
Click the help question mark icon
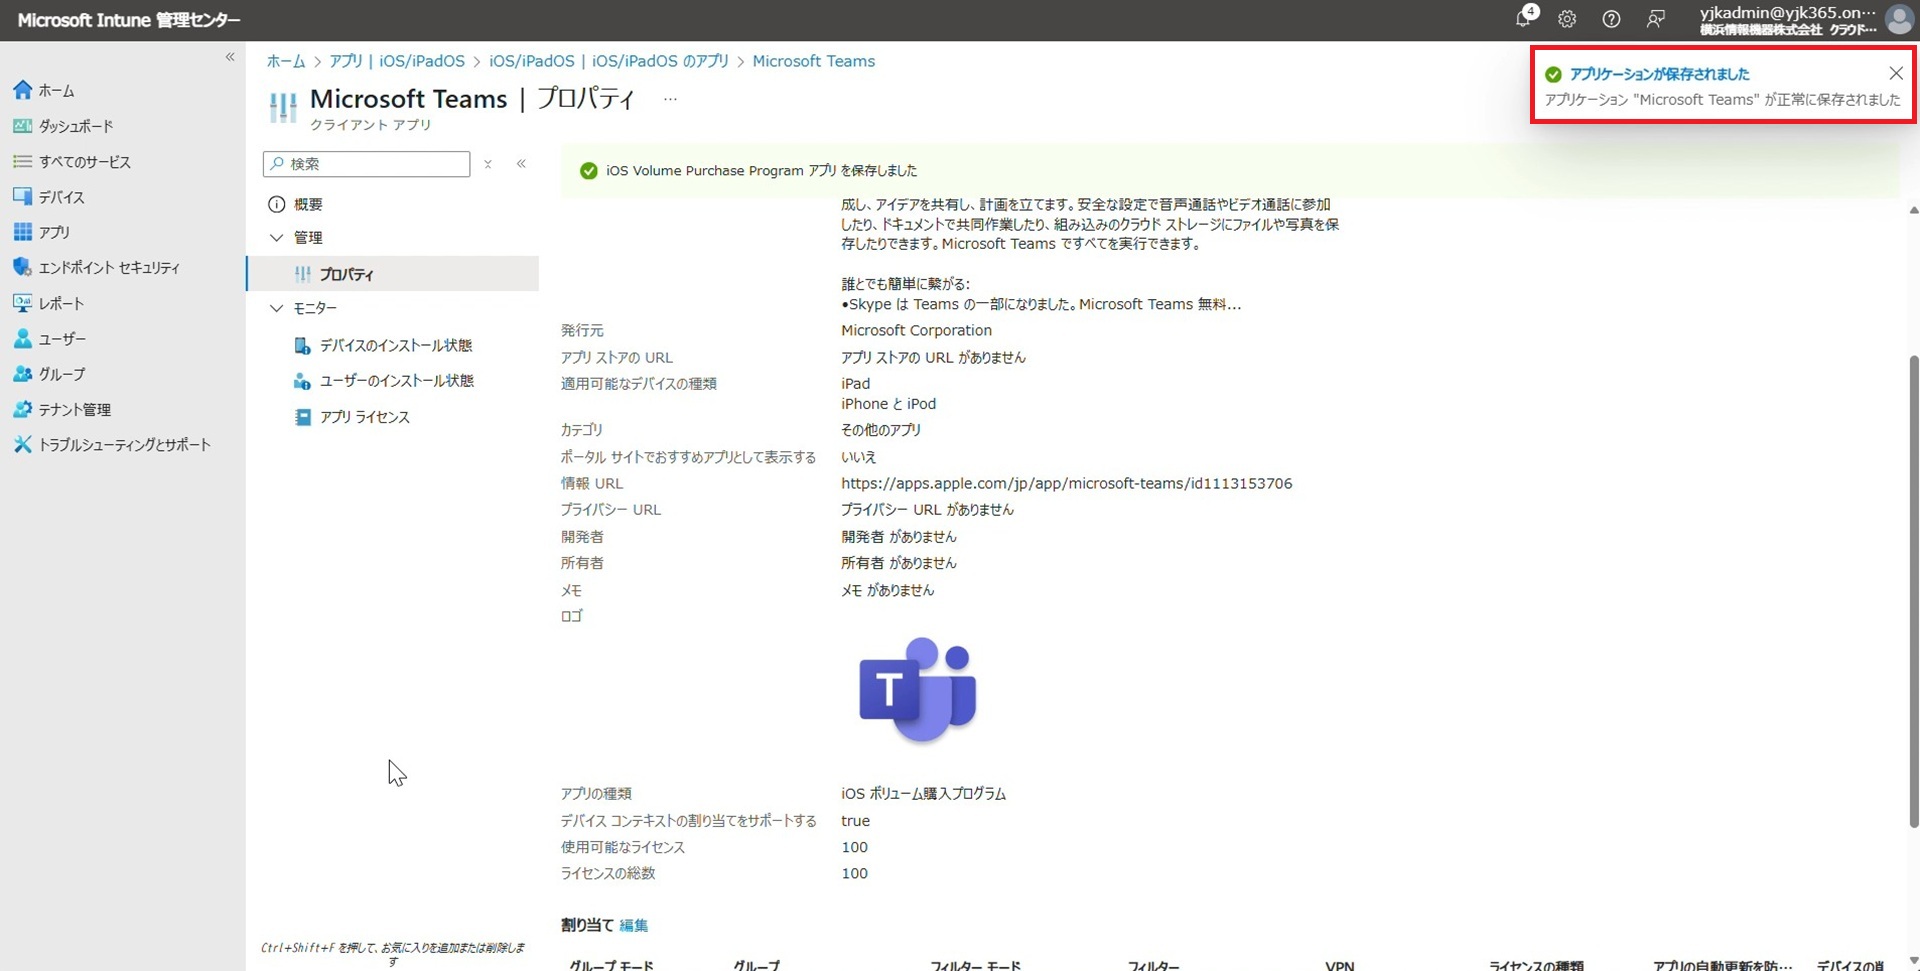pyautogui.click(x=1611, y=19)
